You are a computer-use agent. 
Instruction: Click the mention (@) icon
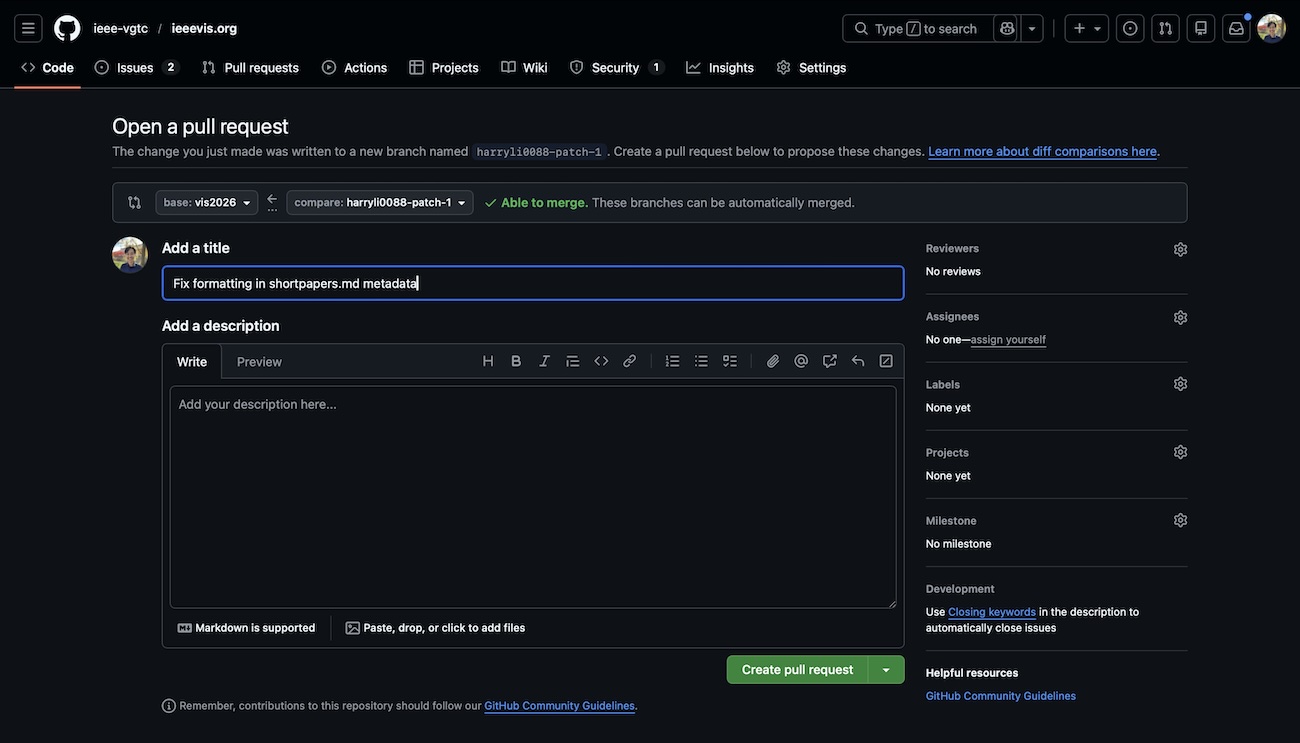[x=801, y=361]
